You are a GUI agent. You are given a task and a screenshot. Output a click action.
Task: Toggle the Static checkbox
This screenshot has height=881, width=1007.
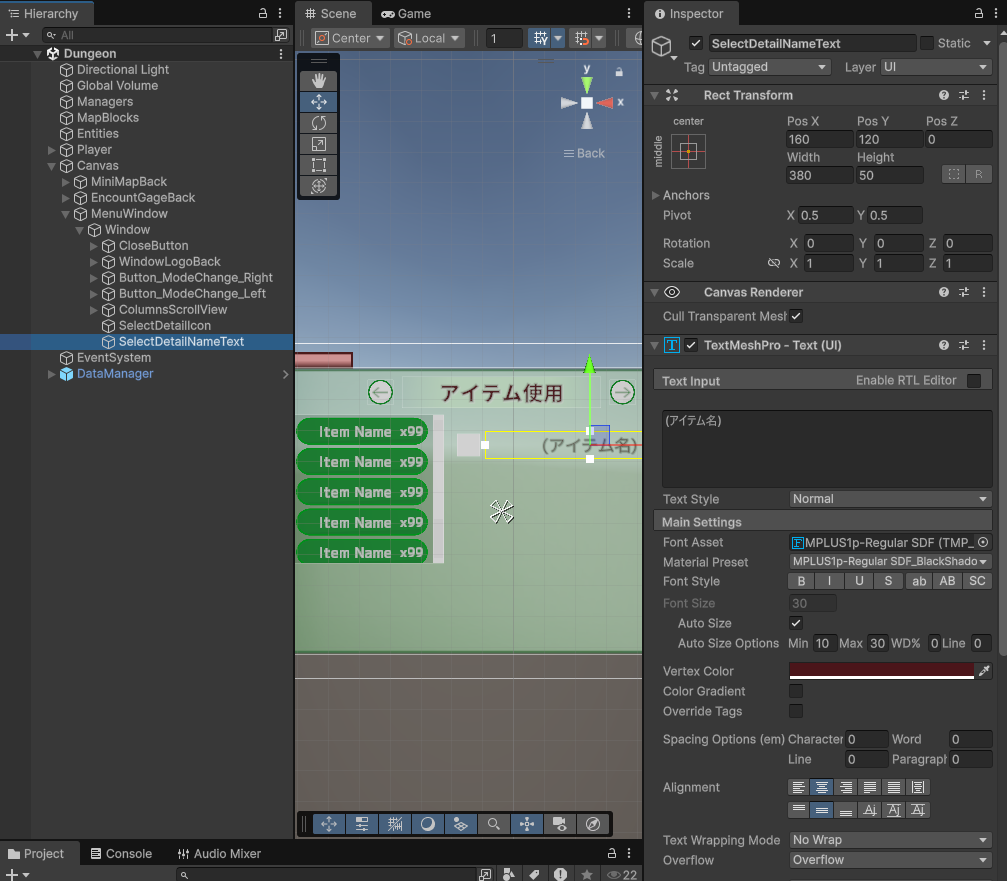(x=927, y=43)
